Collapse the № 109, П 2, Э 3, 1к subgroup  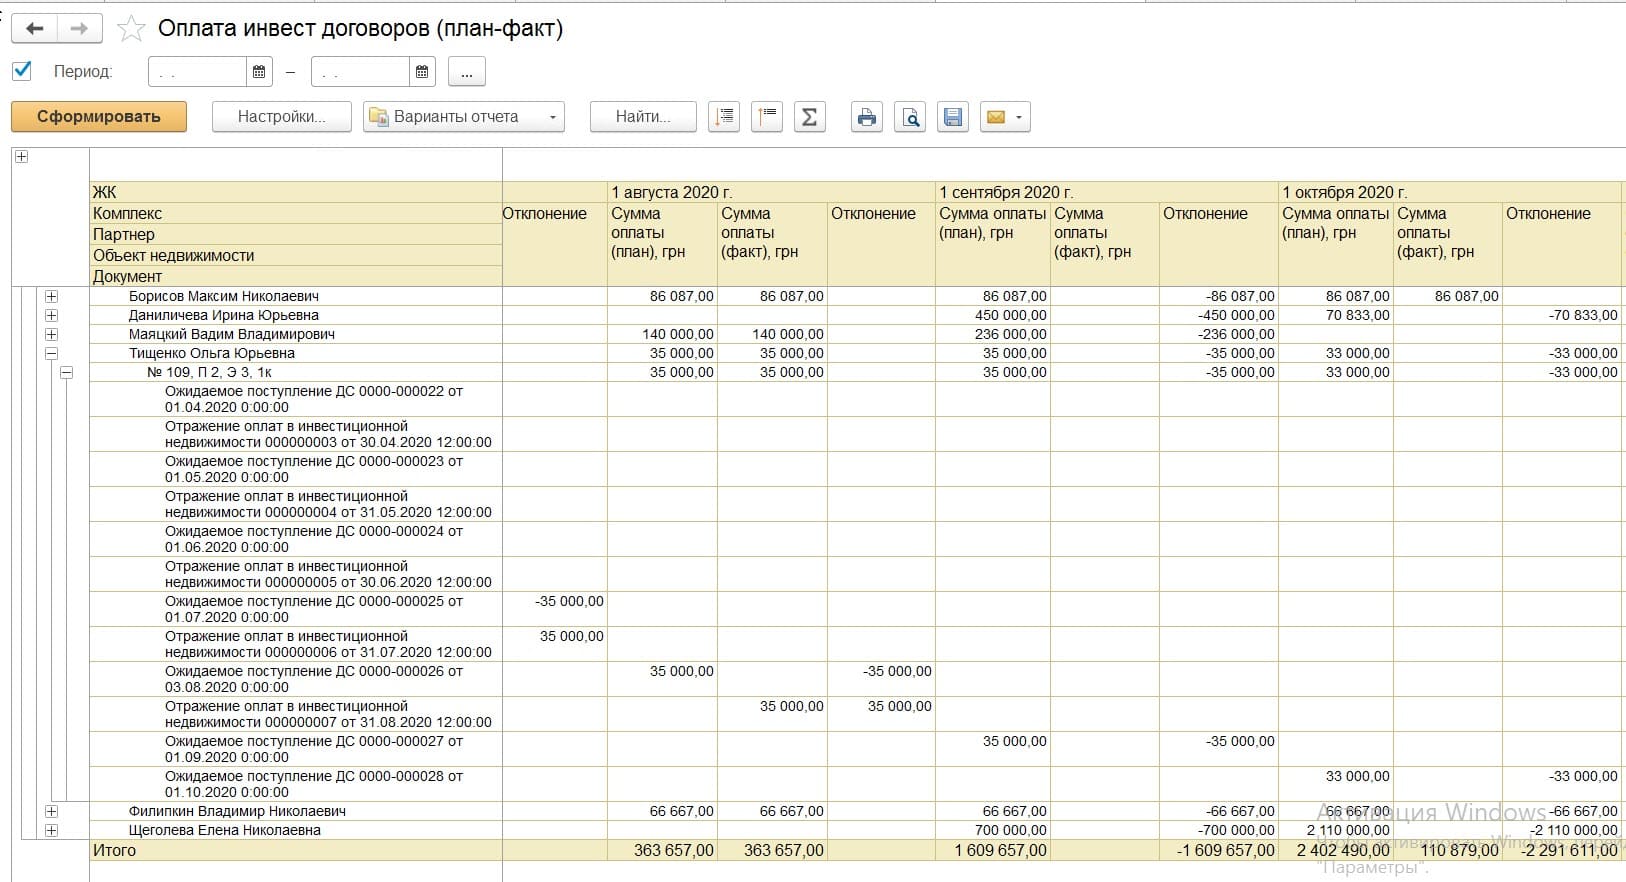[67, 372]
